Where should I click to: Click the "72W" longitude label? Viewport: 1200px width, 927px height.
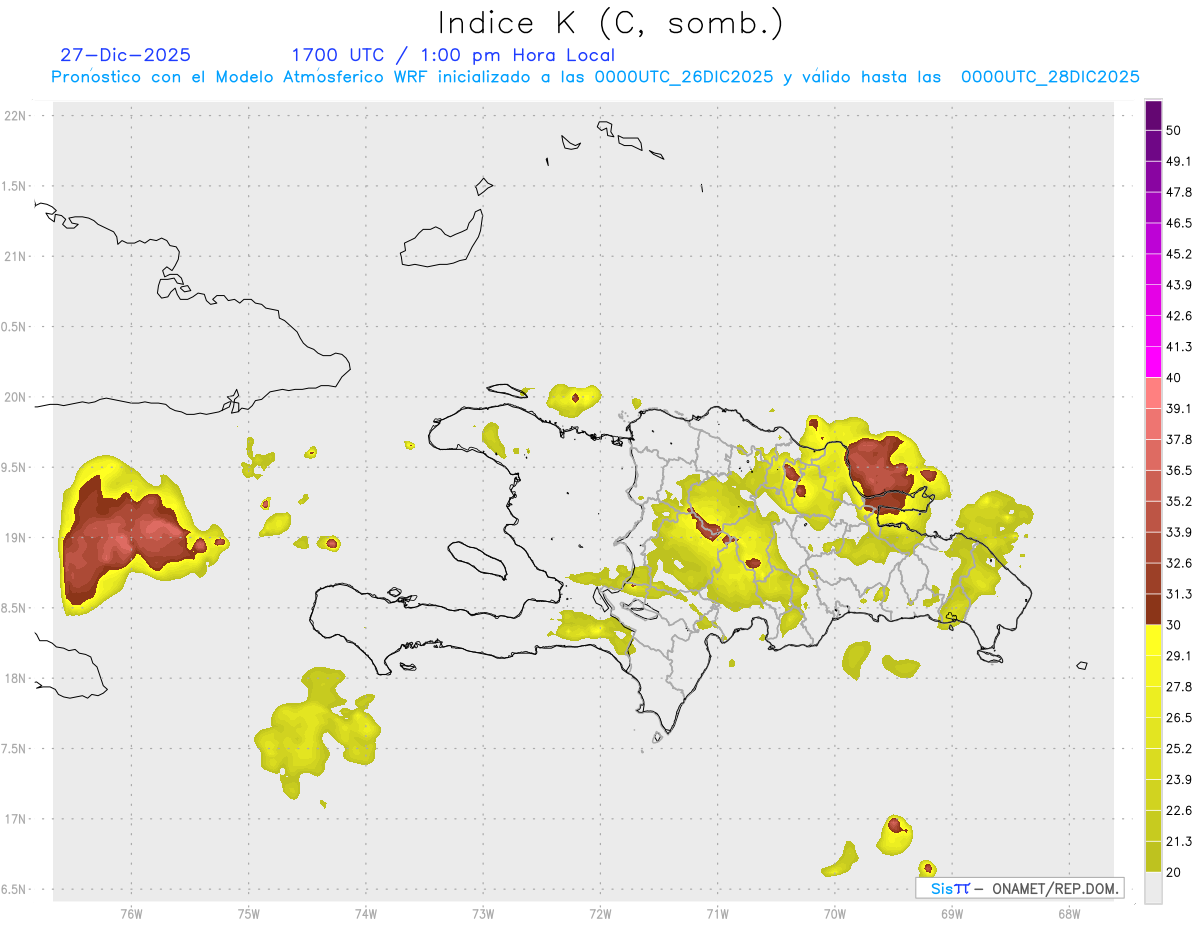600,914
